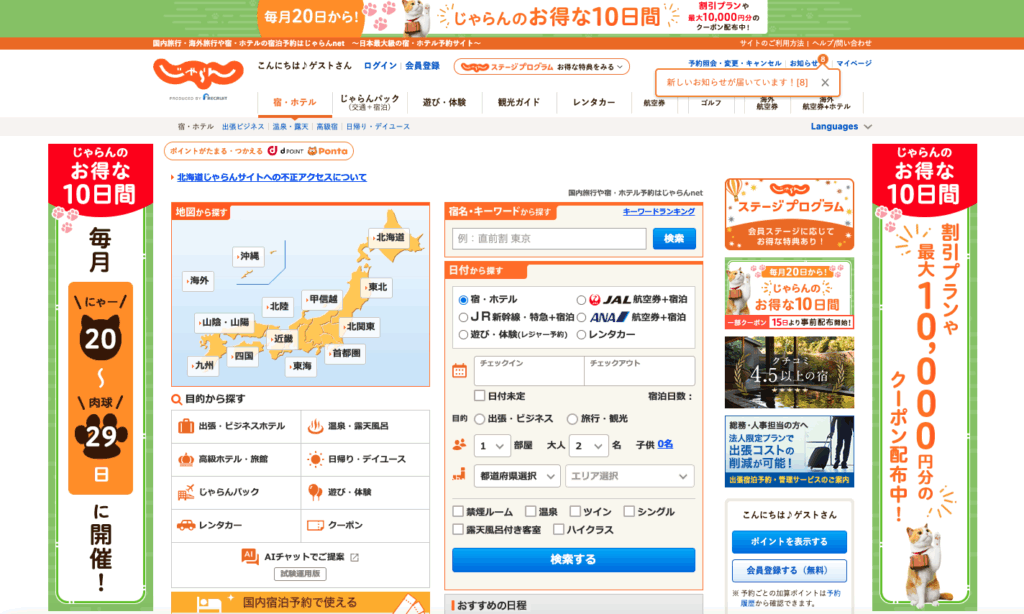Click the Jalan Pack plane-and-bed icon
This screenshot has height=614, width=1024.
coord(186,493)
